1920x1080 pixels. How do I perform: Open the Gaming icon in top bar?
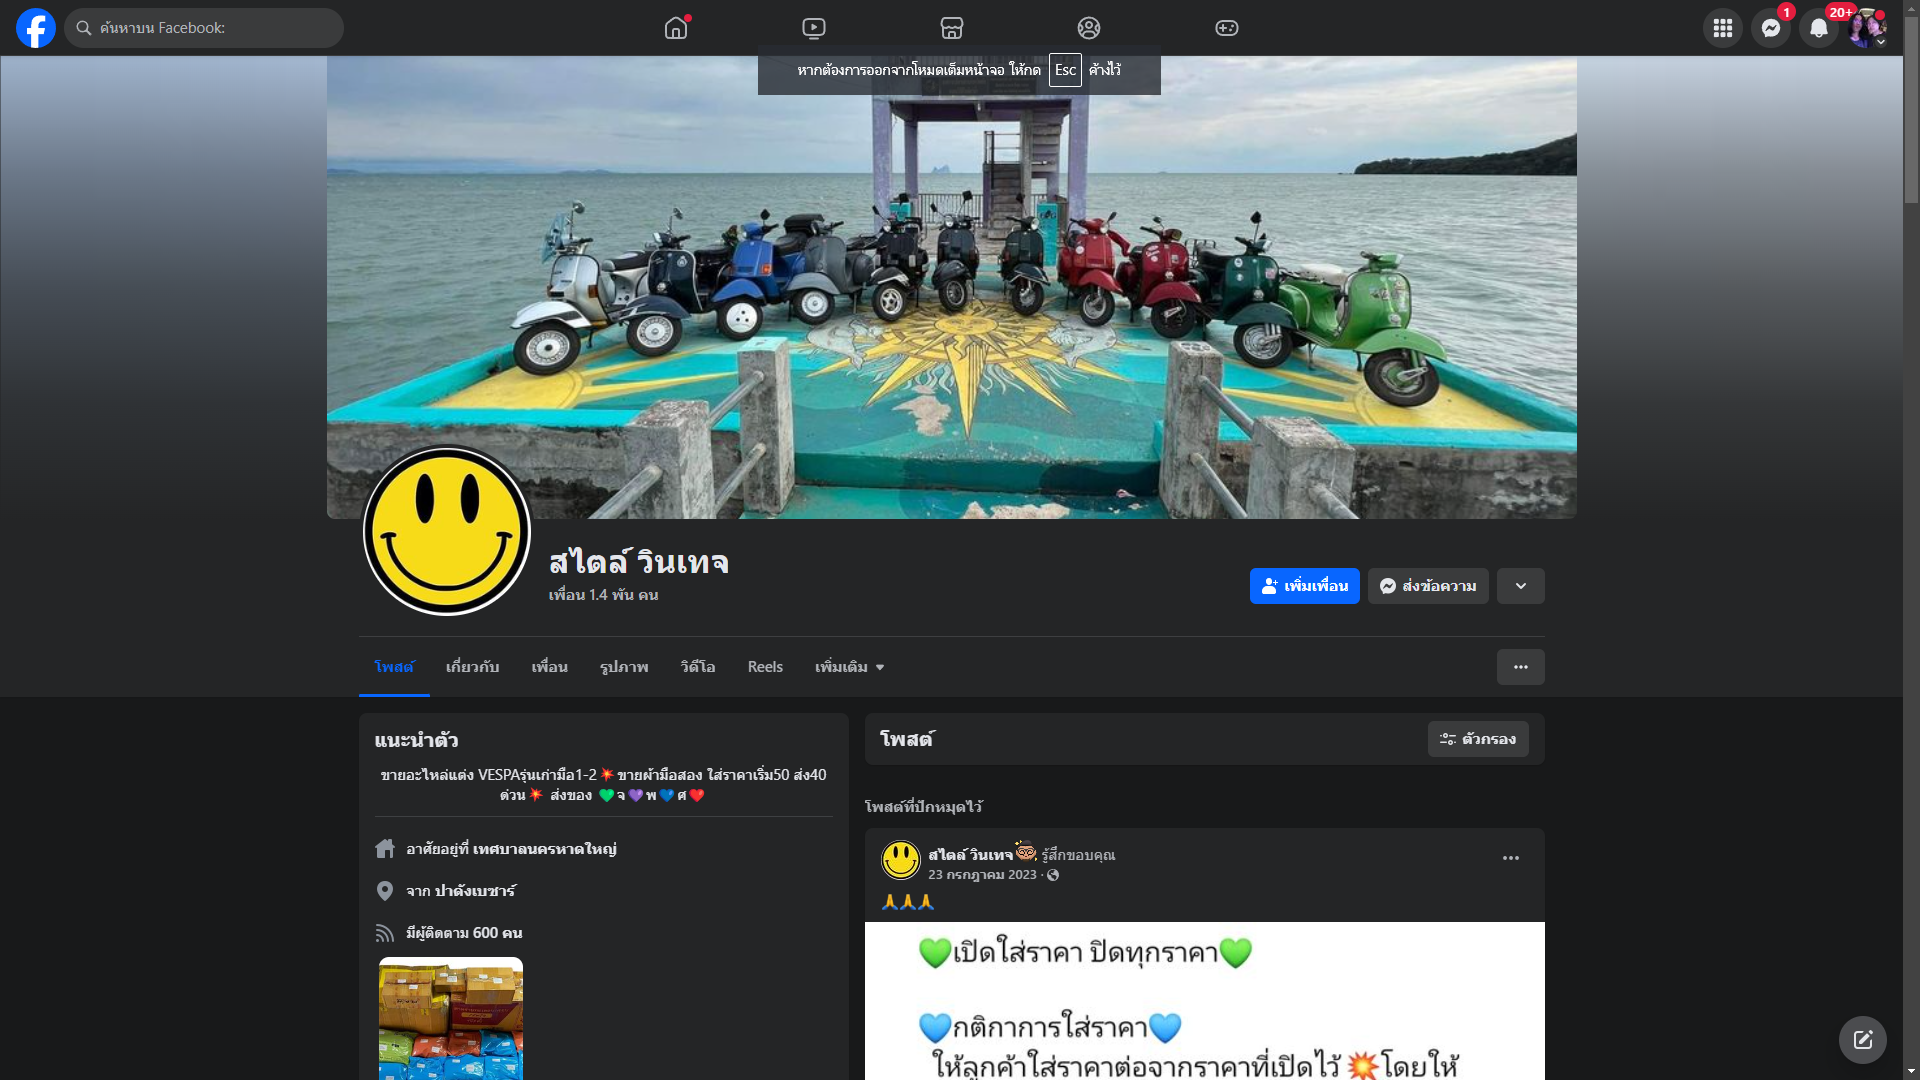pyautogui.click(x=1227, y=28)
